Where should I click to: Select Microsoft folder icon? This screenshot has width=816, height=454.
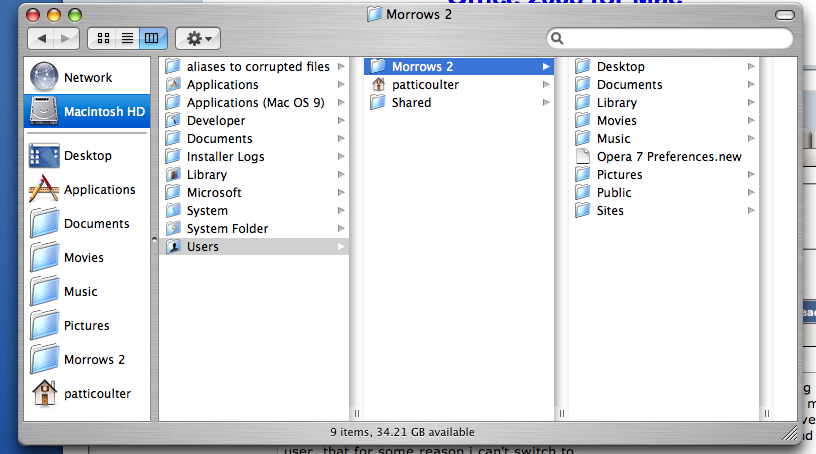tap(173, 193)
